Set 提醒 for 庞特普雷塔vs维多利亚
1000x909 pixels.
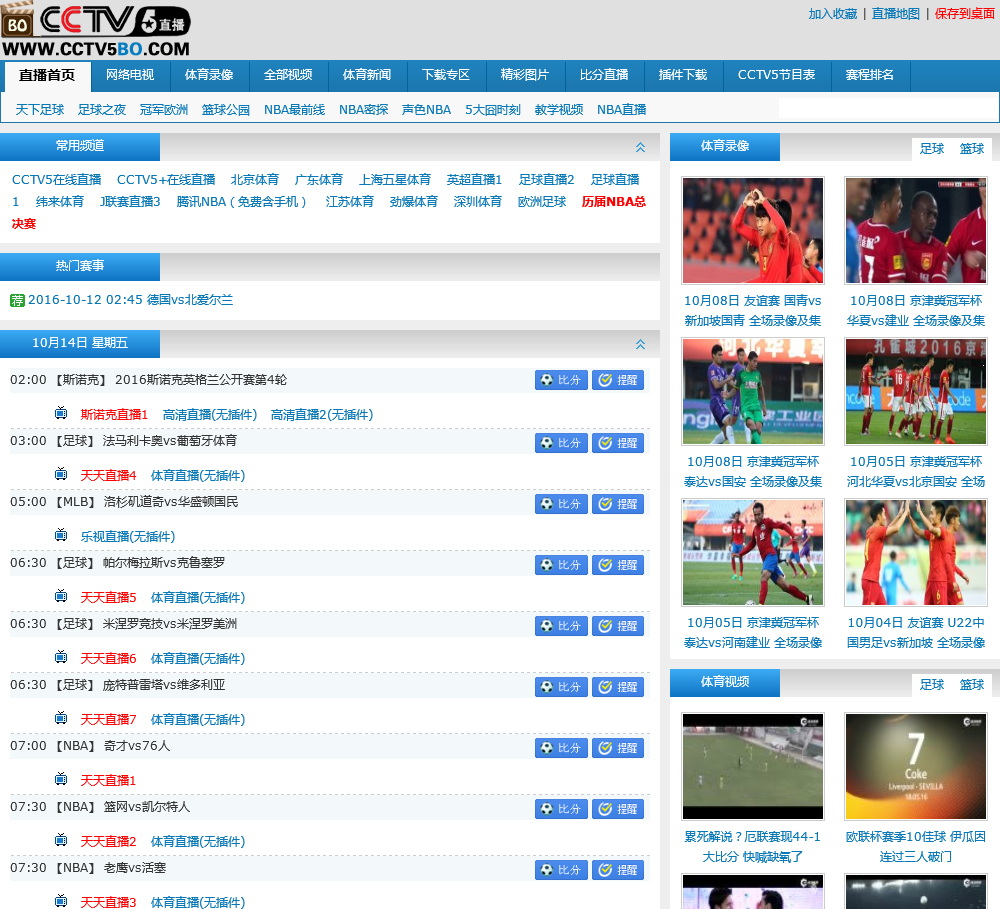point(618,687)
